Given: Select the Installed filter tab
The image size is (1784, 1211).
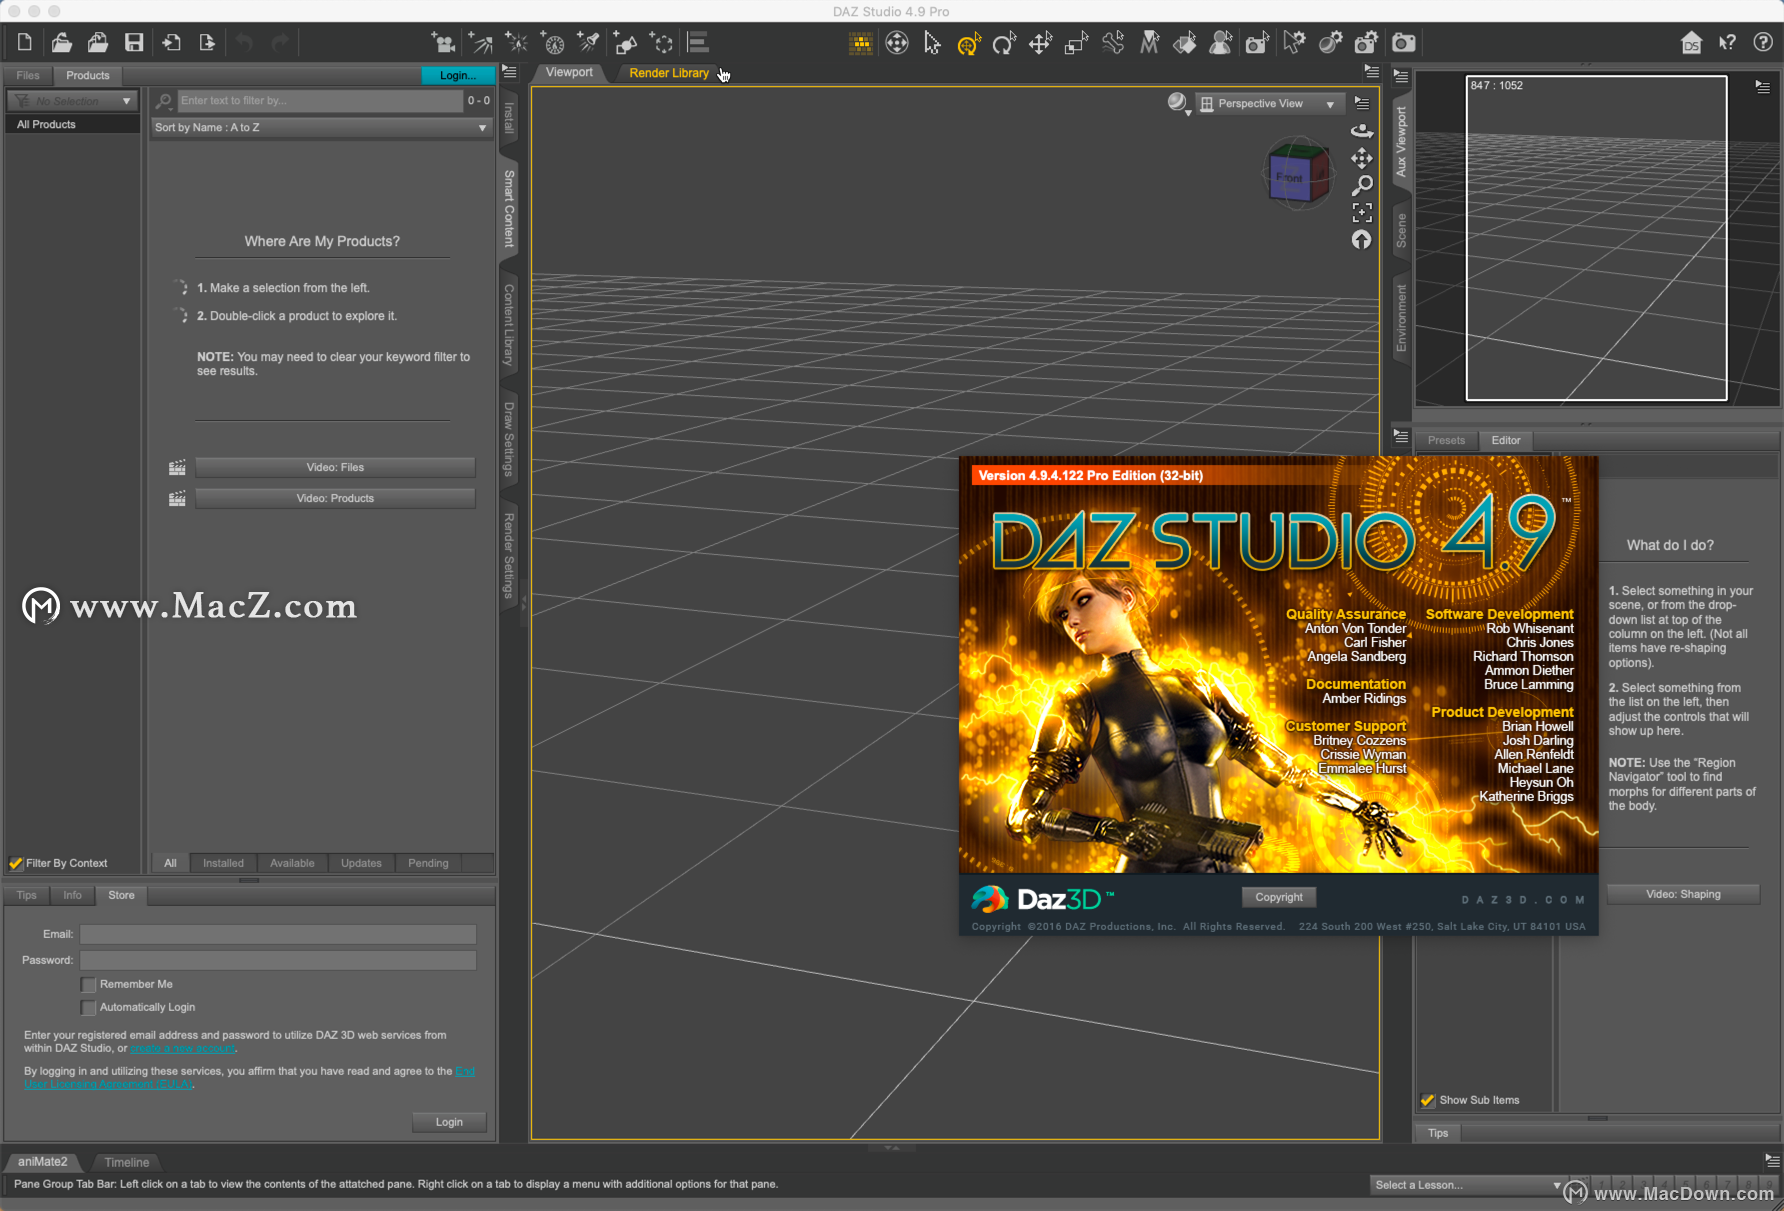Looking at the screenshot, I should pyautogui.click(x=223, y=863).
